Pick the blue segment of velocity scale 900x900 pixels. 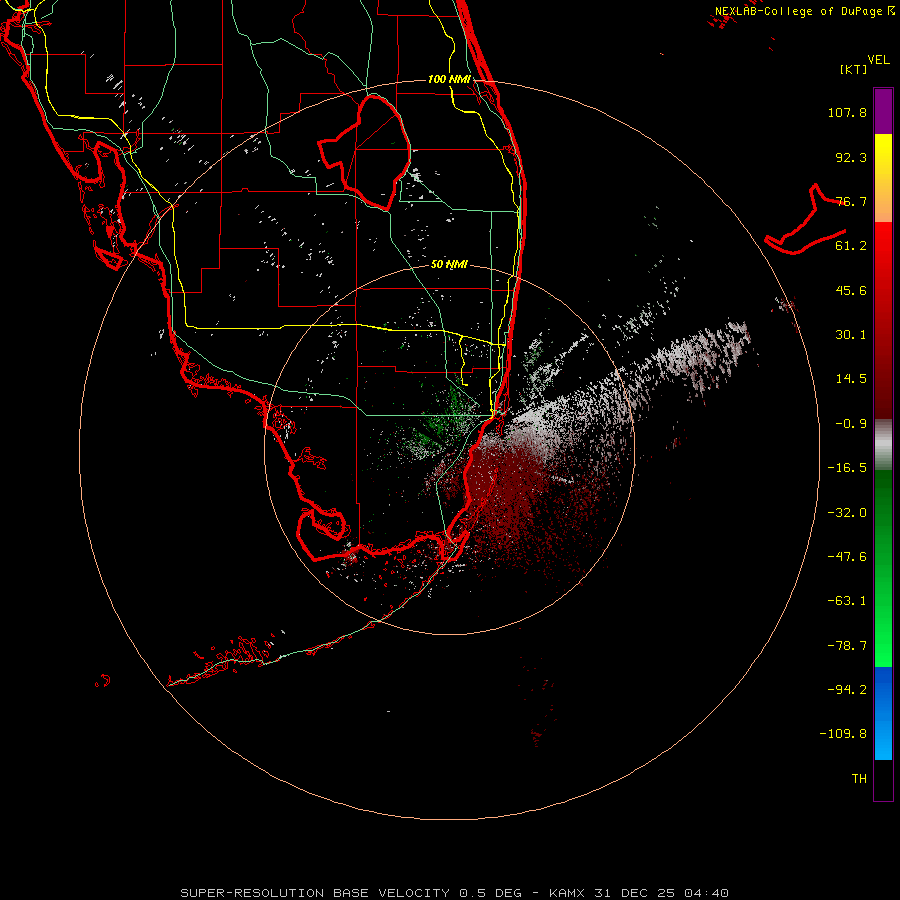pyautogui.click(x=883, y=713)
